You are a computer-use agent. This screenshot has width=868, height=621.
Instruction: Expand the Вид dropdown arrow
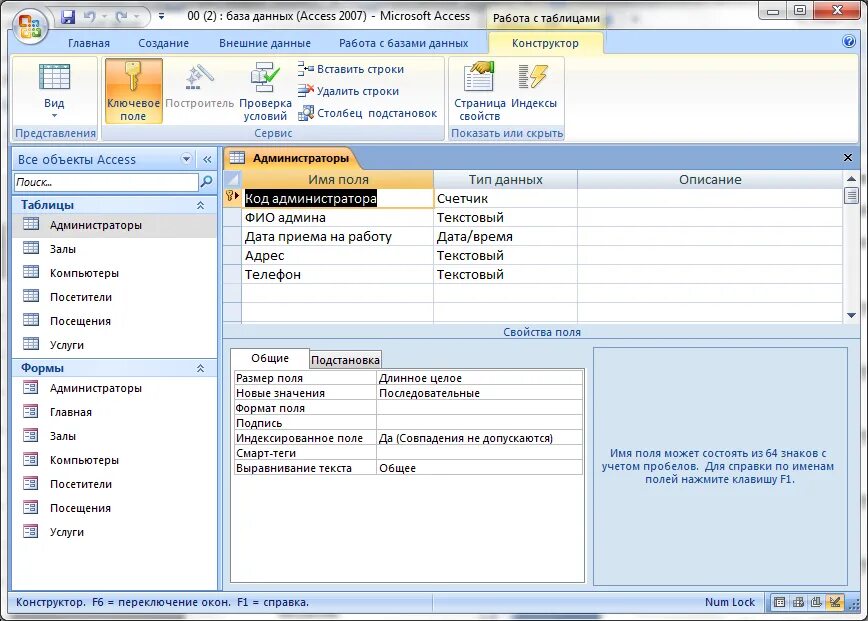coord(54,116)
